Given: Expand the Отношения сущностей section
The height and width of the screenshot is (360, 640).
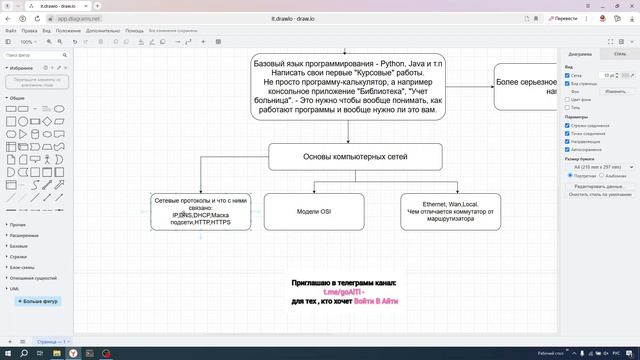Looking at the screenshot, I should (33, 278).
